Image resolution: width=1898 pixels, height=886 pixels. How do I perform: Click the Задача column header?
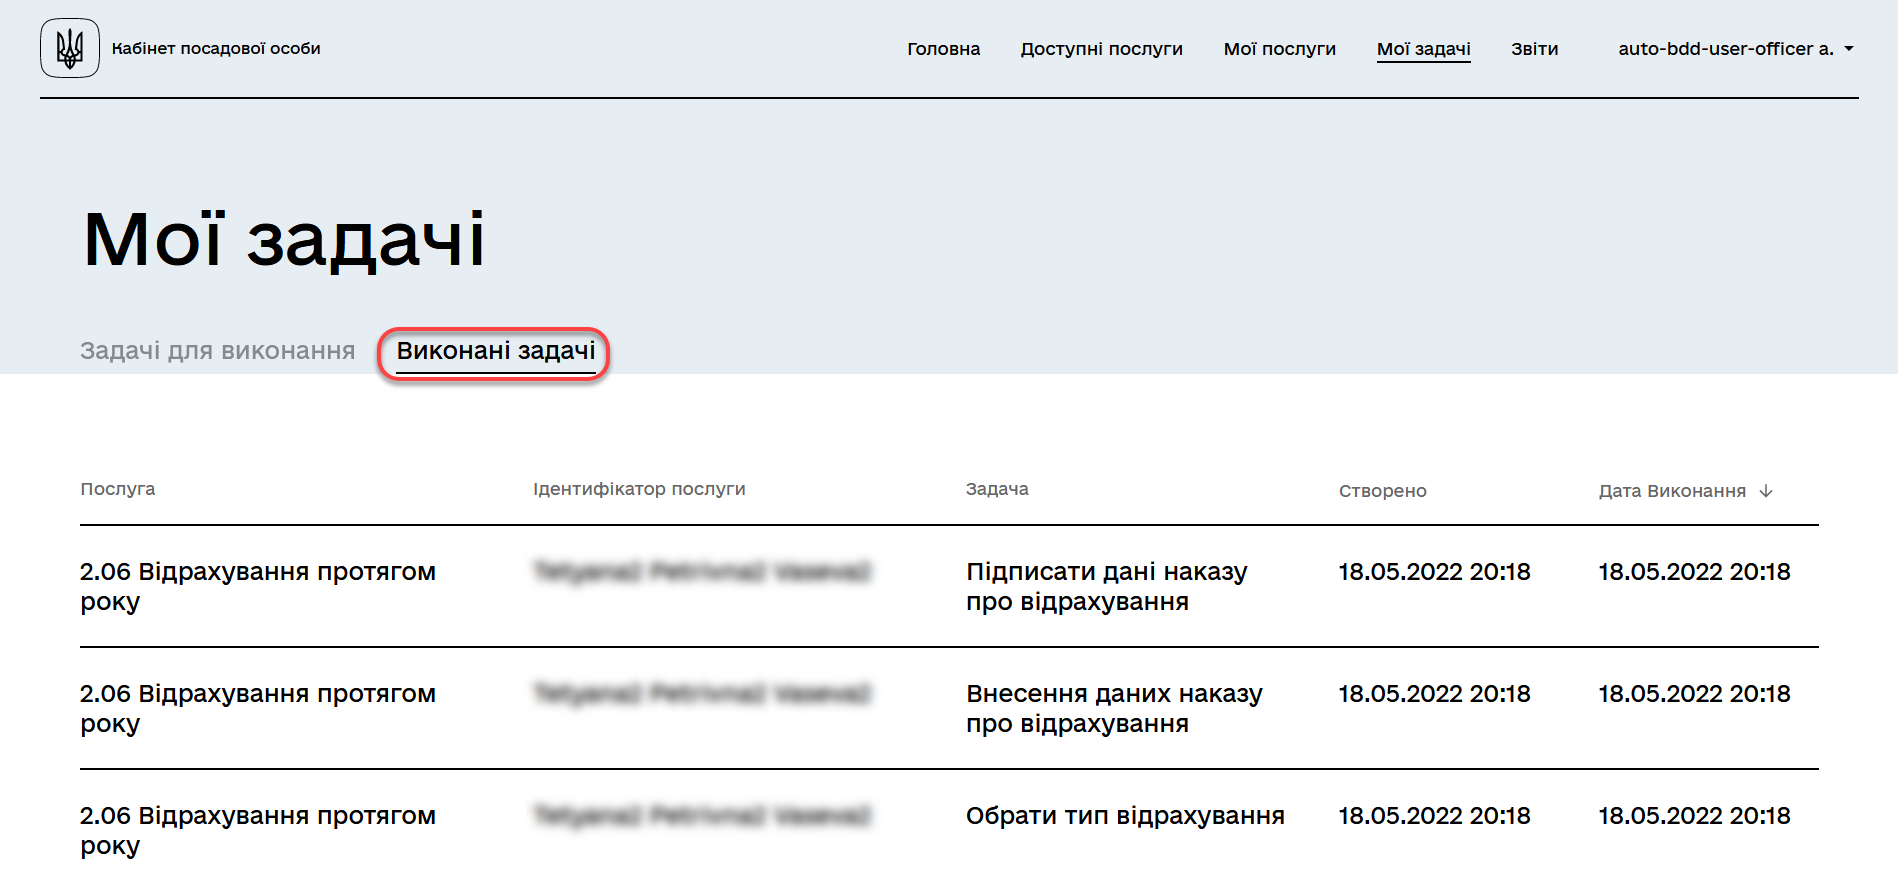click(x=997, y=489)
